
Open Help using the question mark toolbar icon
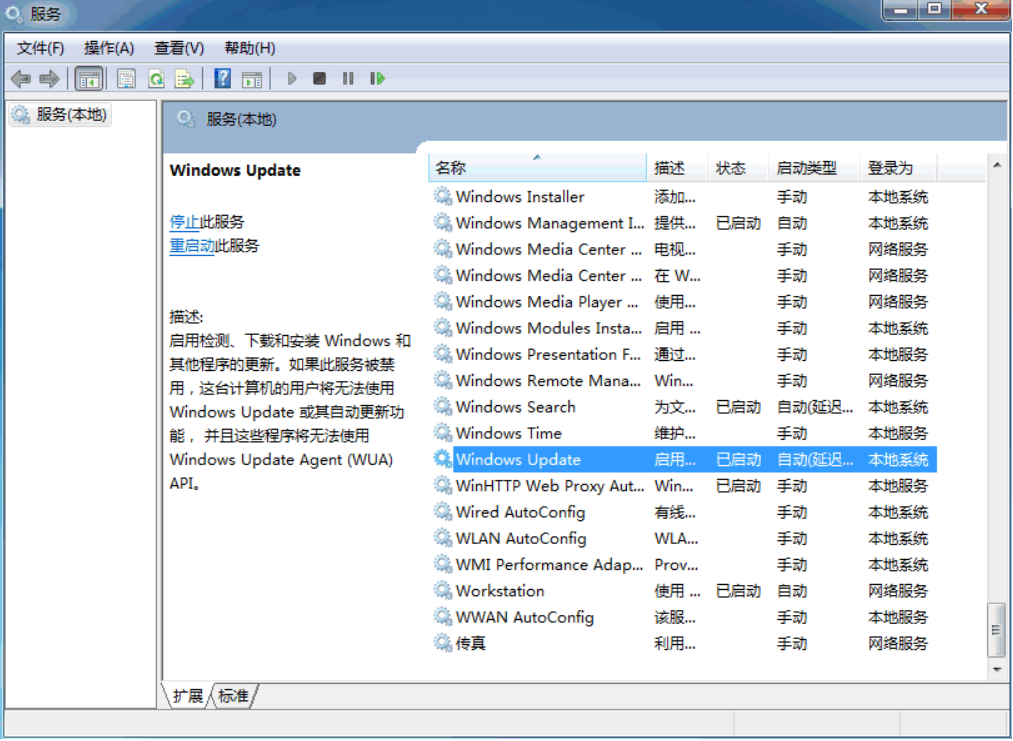(x=221, y=78)
